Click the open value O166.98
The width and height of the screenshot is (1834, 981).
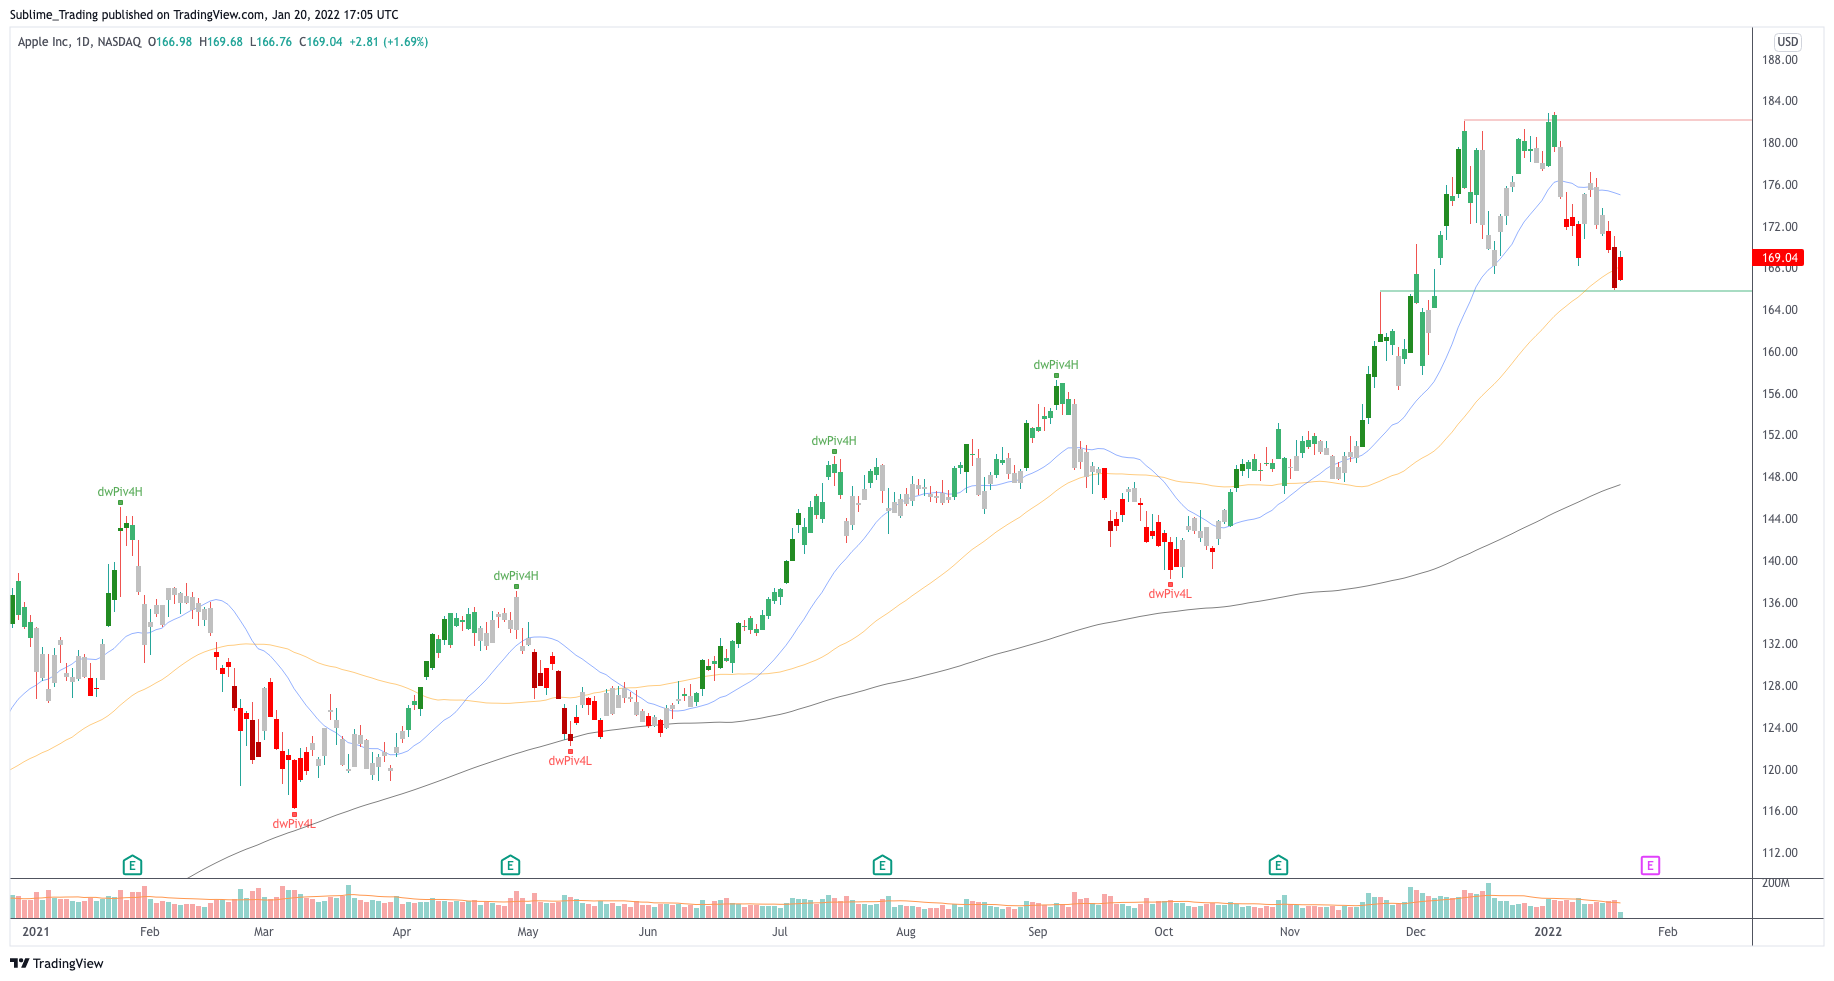pos(170,42)
